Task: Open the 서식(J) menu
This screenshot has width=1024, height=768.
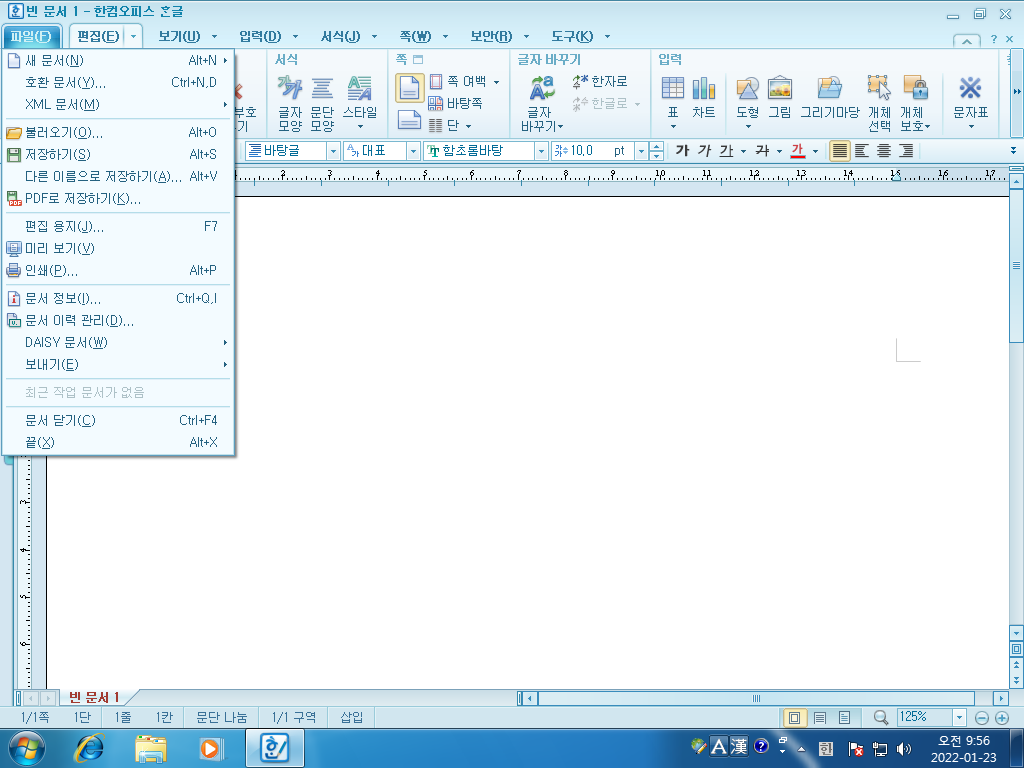Action: click(x=340, y=37)
